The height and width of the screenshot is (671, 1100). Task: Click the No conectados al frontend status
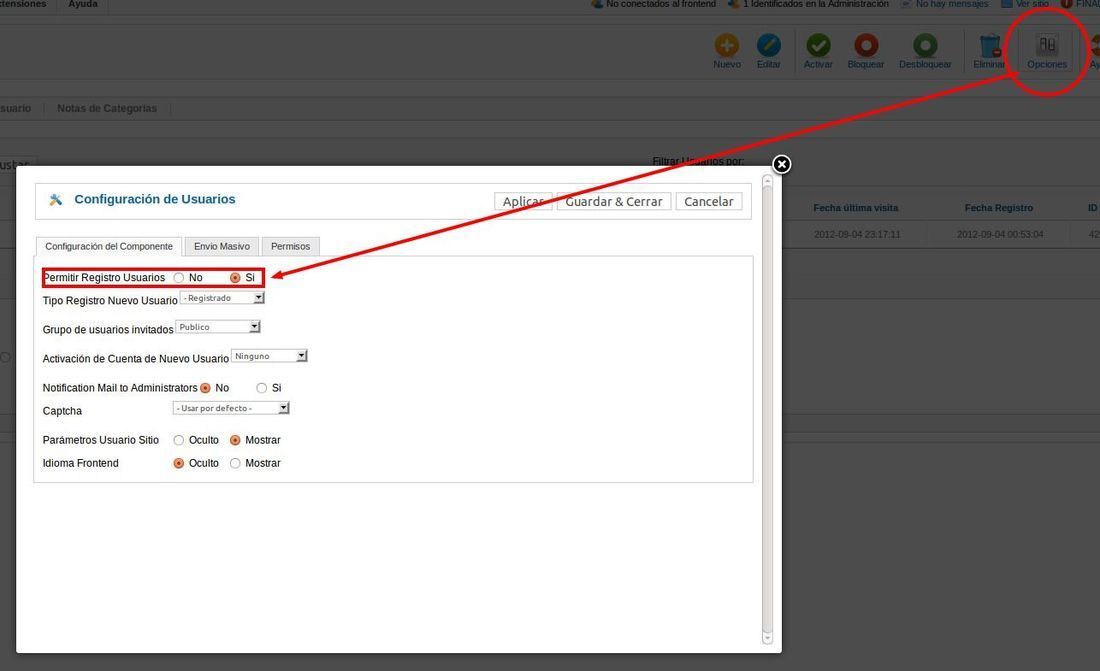(661, 4)
